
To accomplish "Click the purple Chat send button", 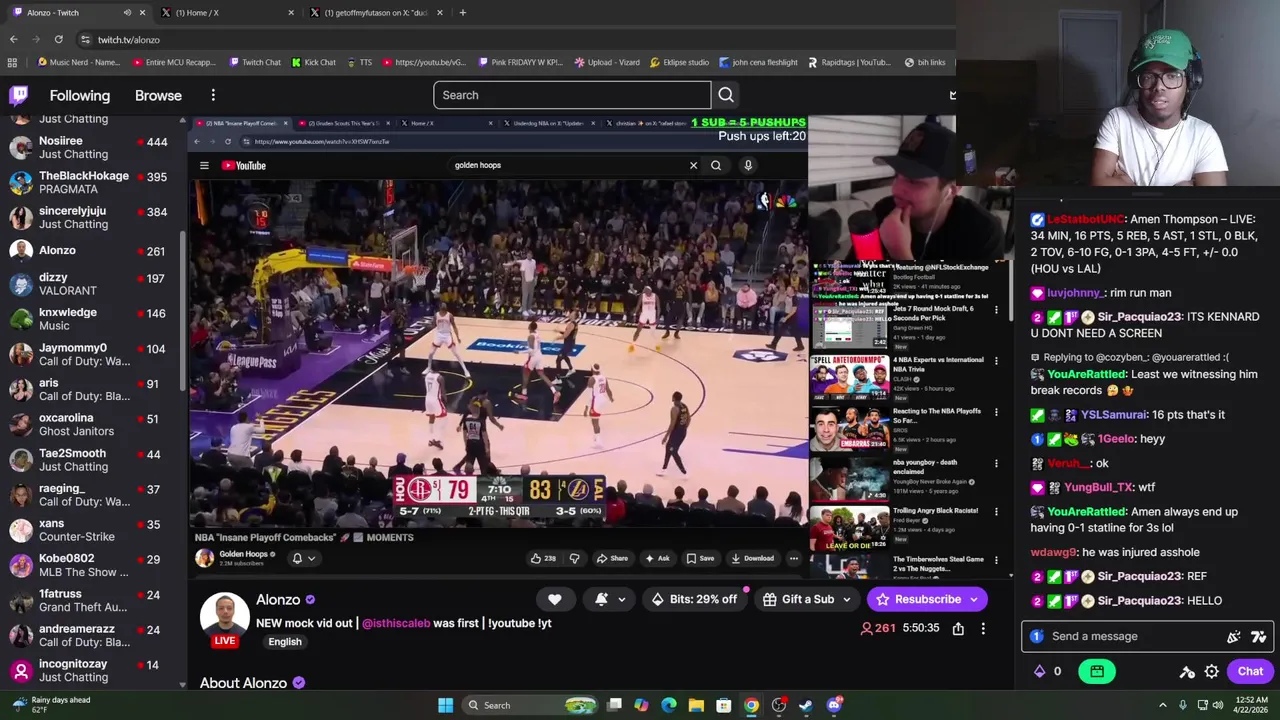I will click(x=1250, y=671).
